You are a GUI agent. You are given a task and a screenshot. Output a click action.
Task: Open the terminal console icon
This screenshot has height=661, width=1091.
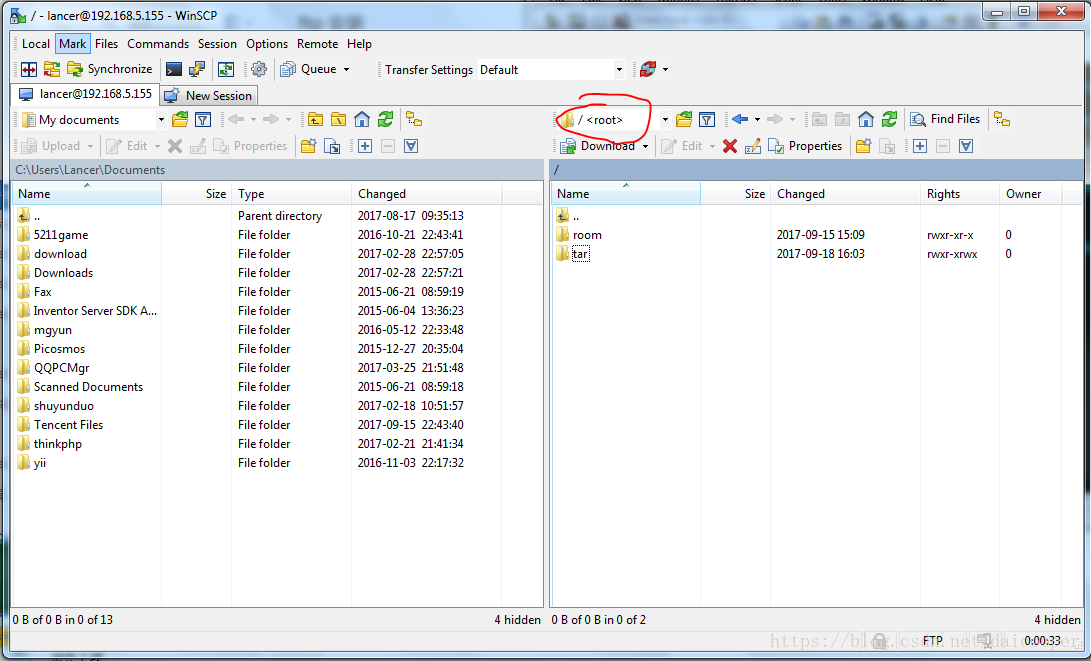click(x=173, y=69)
